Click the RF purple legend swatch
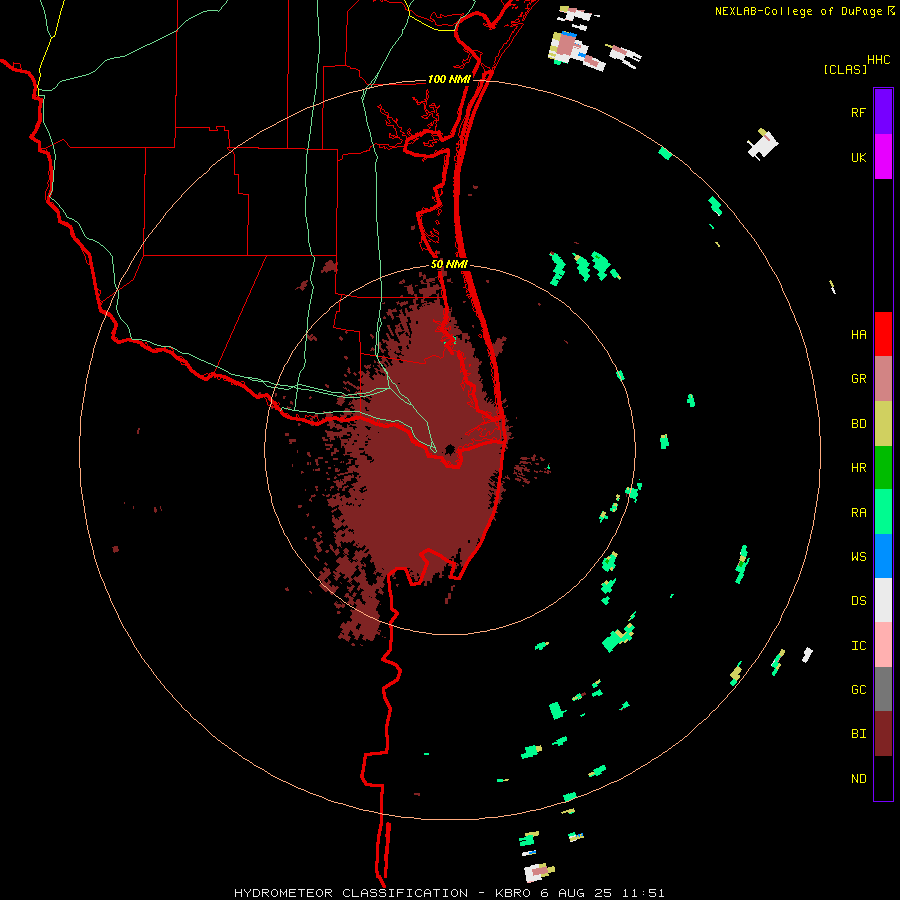Screen dimensions: 900x900 [883, 112]
